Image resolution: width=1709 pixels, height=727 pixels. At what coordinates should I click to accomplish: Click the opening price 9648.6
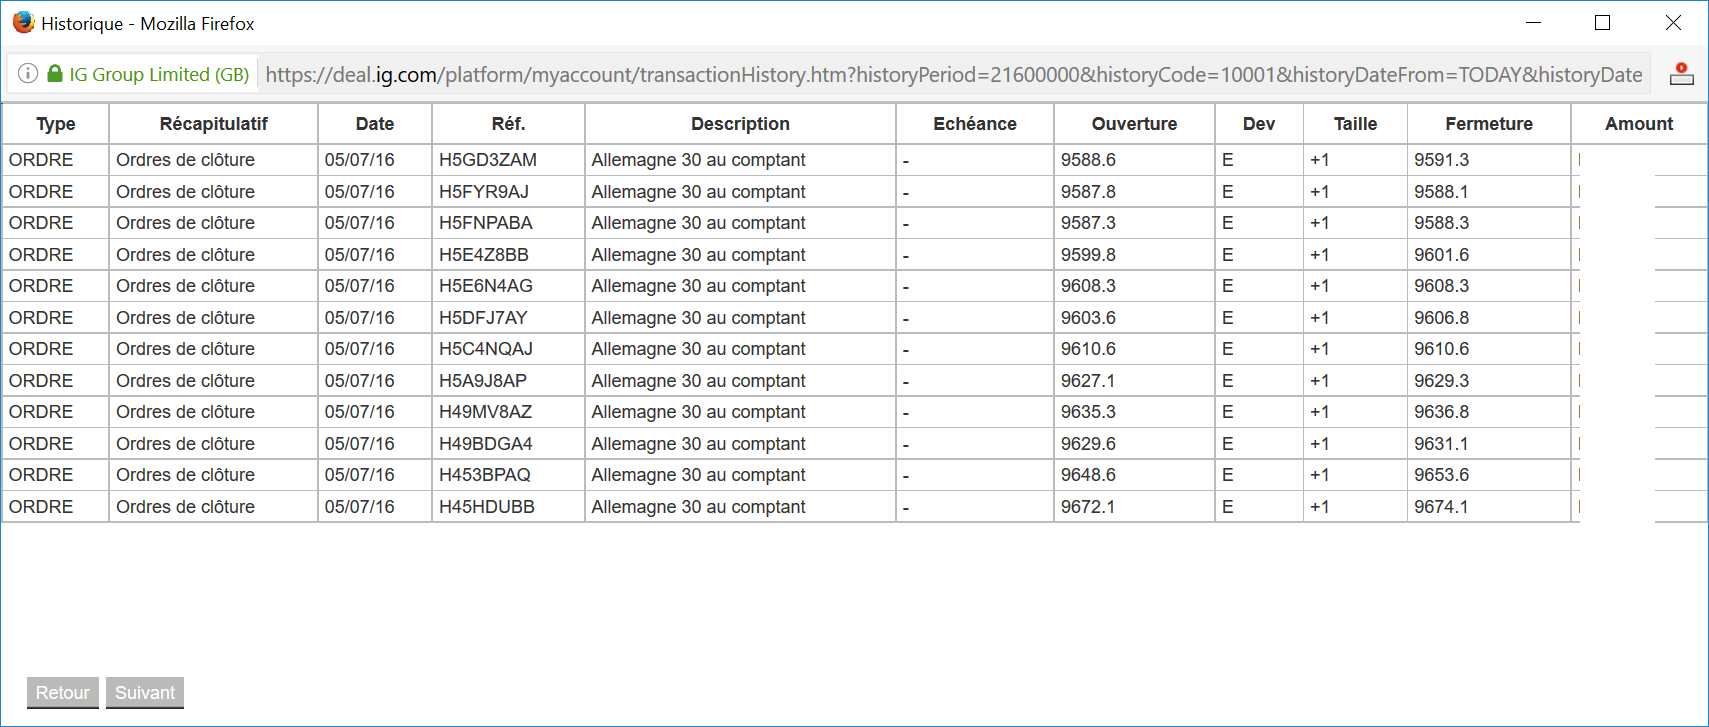[1088, 475]
